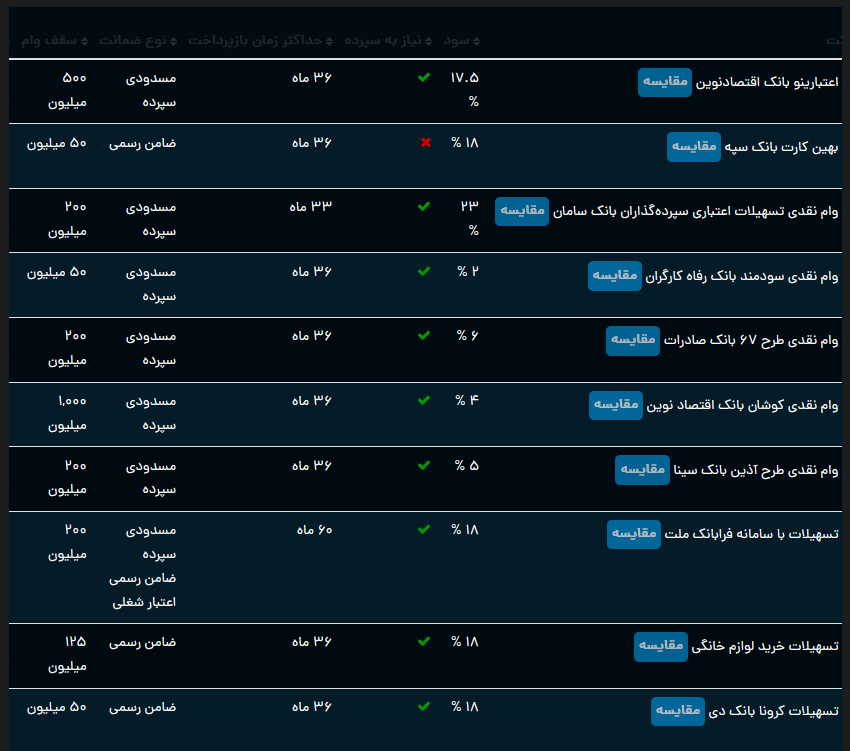Viewport: 850px width, 751px height.
Task: Click مقایسه for طرح آذین بانک سینا
Action: point(642,470)
